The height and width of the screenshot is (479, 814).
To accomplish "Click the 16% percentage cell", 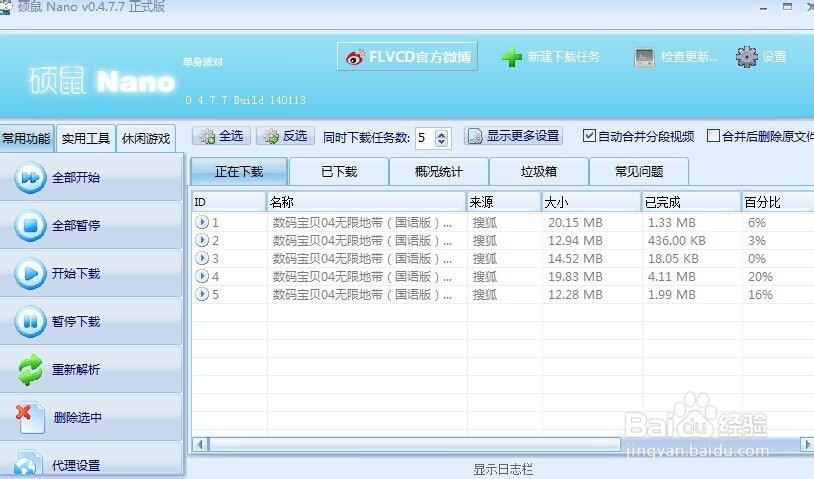I will point(760,295).
